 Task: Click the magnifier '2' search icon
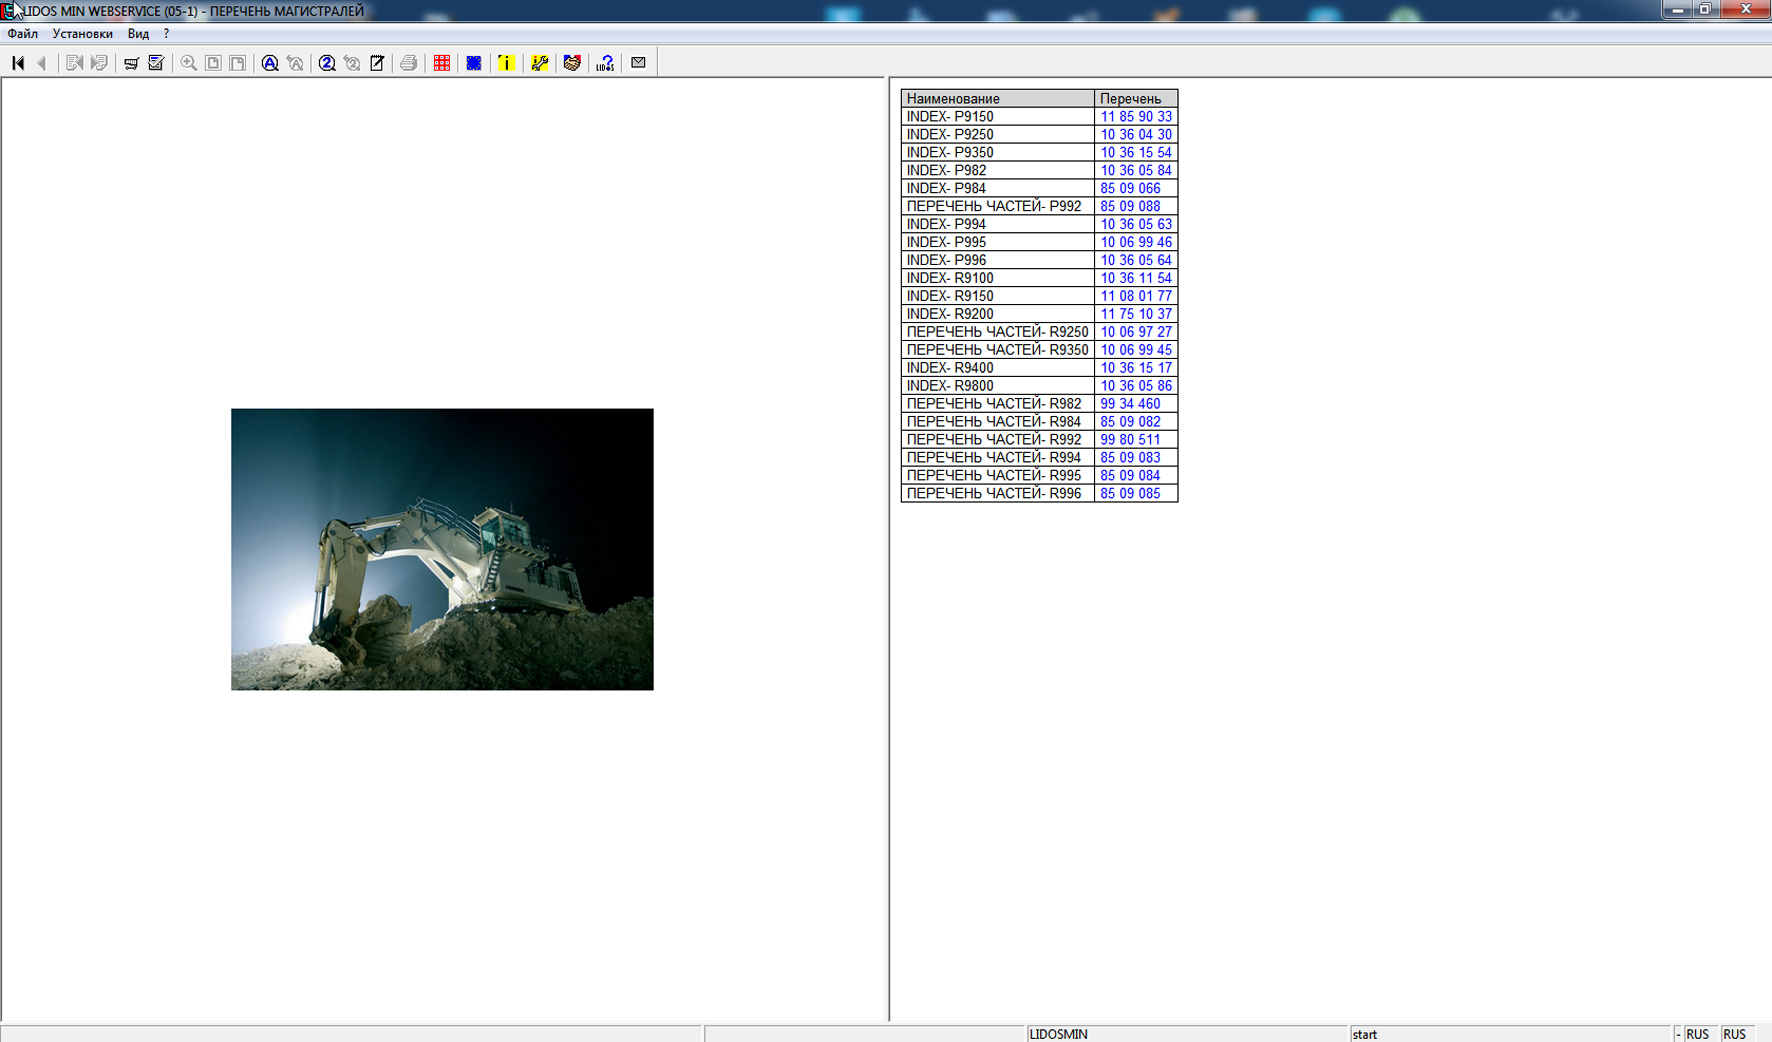pyautogui.click(x=327, y=63)
